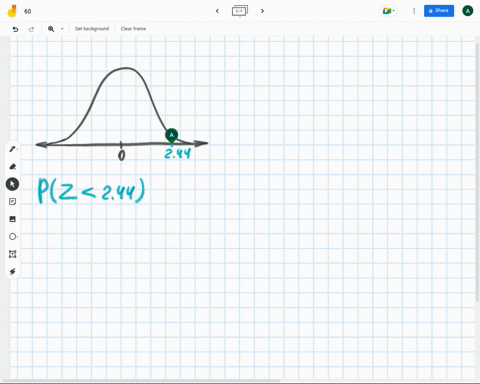This screenshot has height=384, width=480.
Task: Select the handwritten P(Z<2.44) text
Action: tap(91, 191)
